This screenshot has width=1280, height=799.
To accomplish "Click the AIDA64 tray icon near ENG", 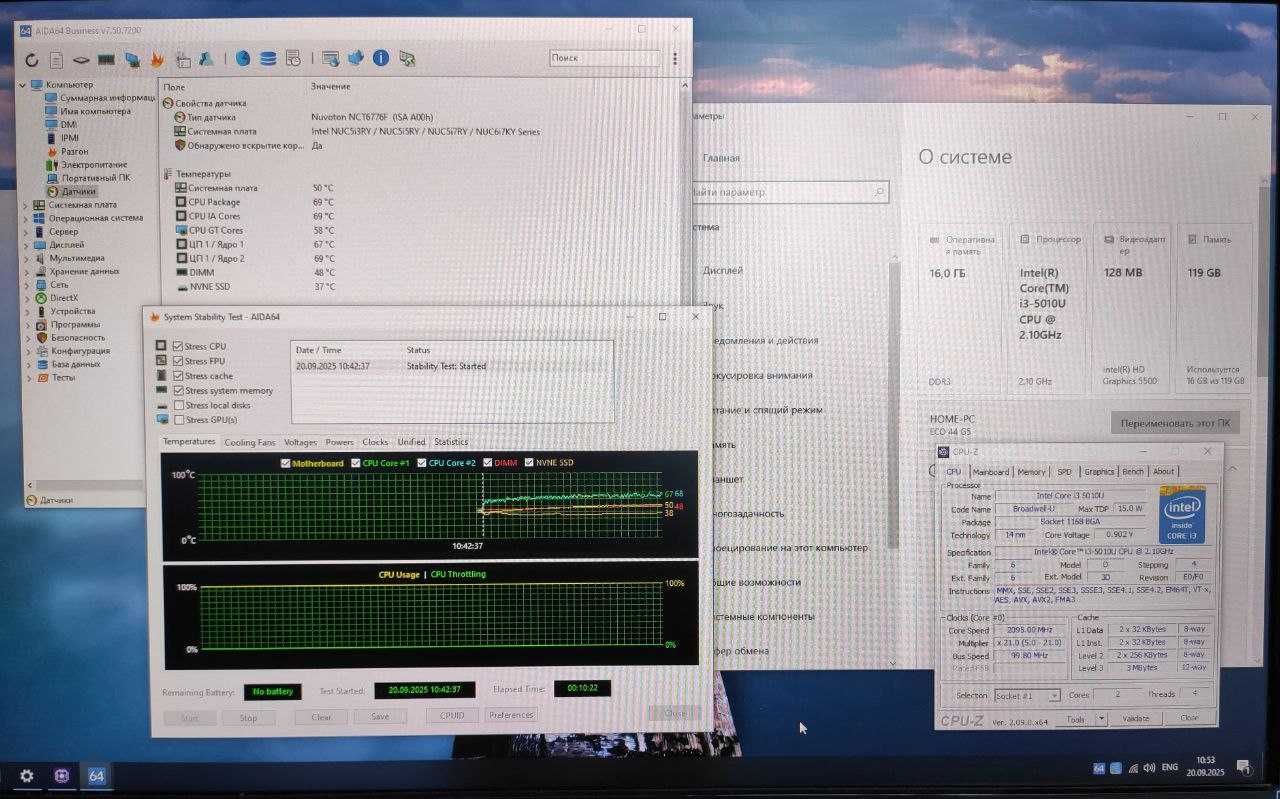I will (1099, 767).
